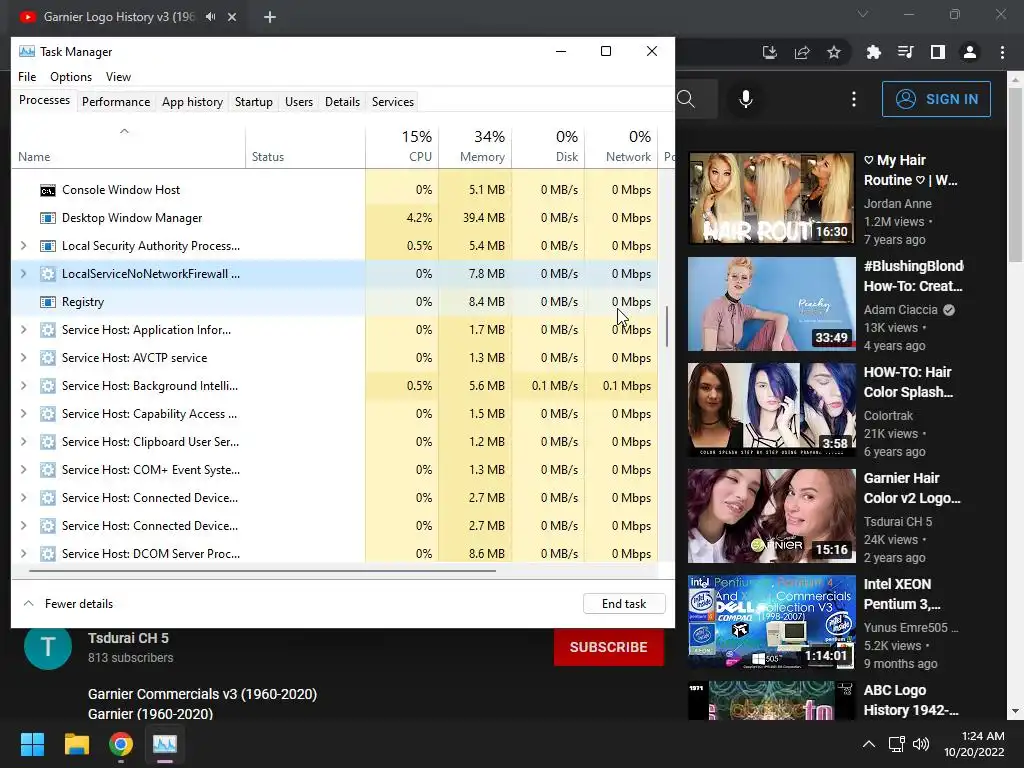Mute the Garnier Logo History browser tab
1024x768 pixels.
(x=210, y=17)
